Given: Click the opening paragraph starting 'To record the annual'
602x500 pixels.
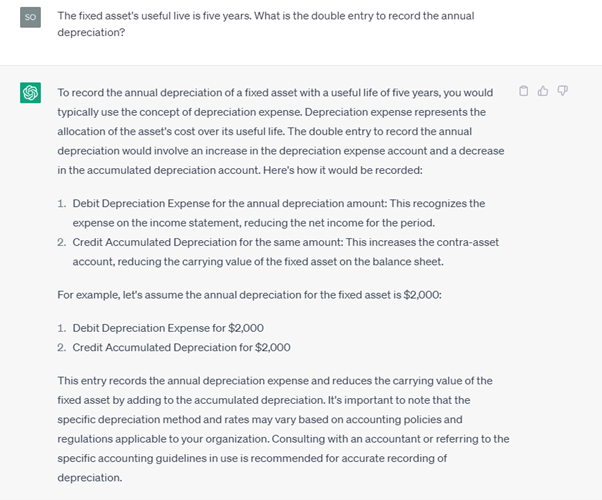Looking at the screenshot, I should click(x=281, y=131).
